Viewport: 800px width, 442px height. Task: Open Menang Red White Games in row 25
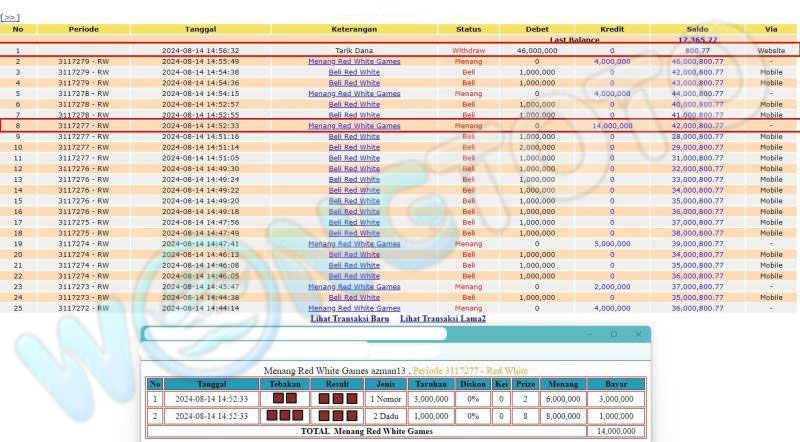(x=354, y=308)
